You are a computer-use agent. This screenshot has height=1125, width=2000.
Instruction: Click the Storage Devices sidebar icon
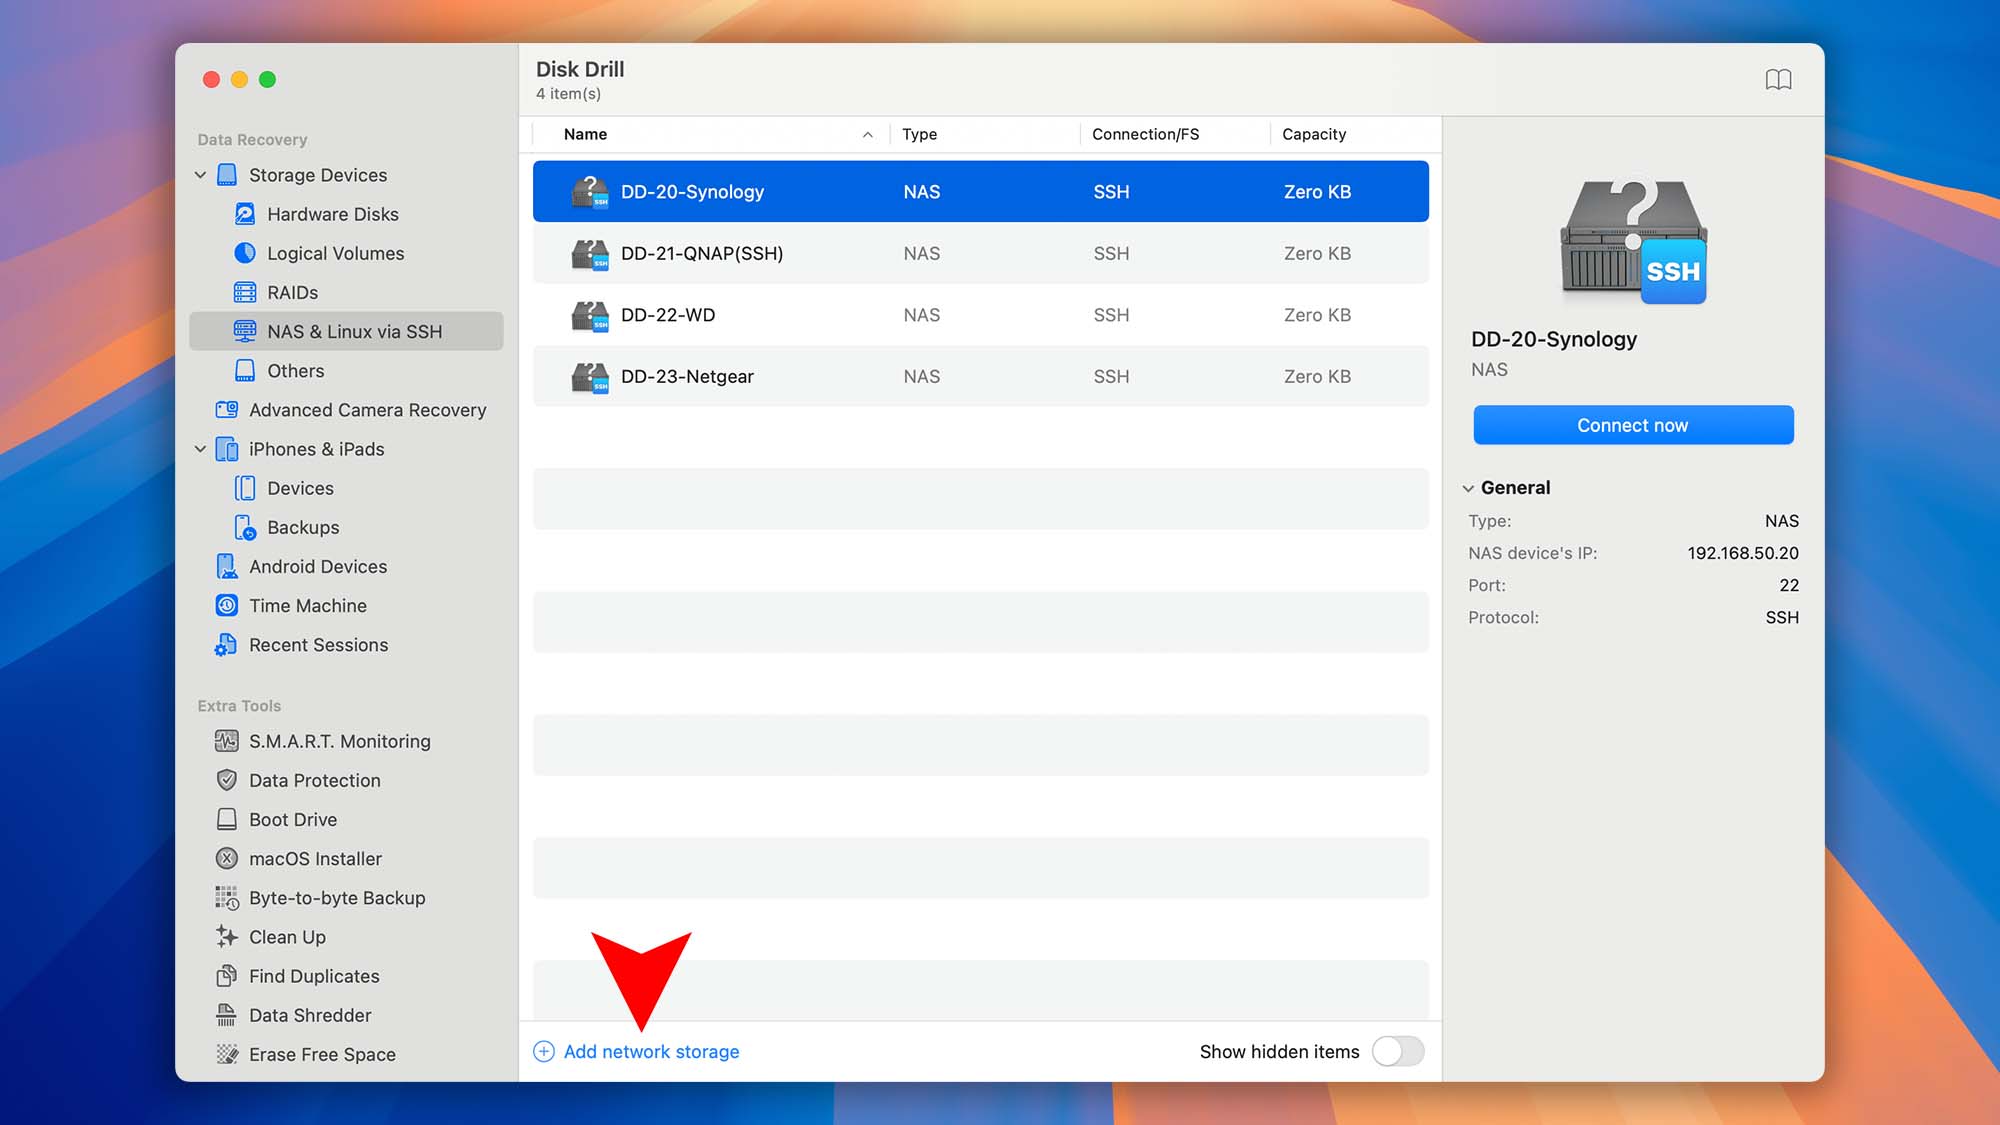pyautogui.click(x=227, y=175)
